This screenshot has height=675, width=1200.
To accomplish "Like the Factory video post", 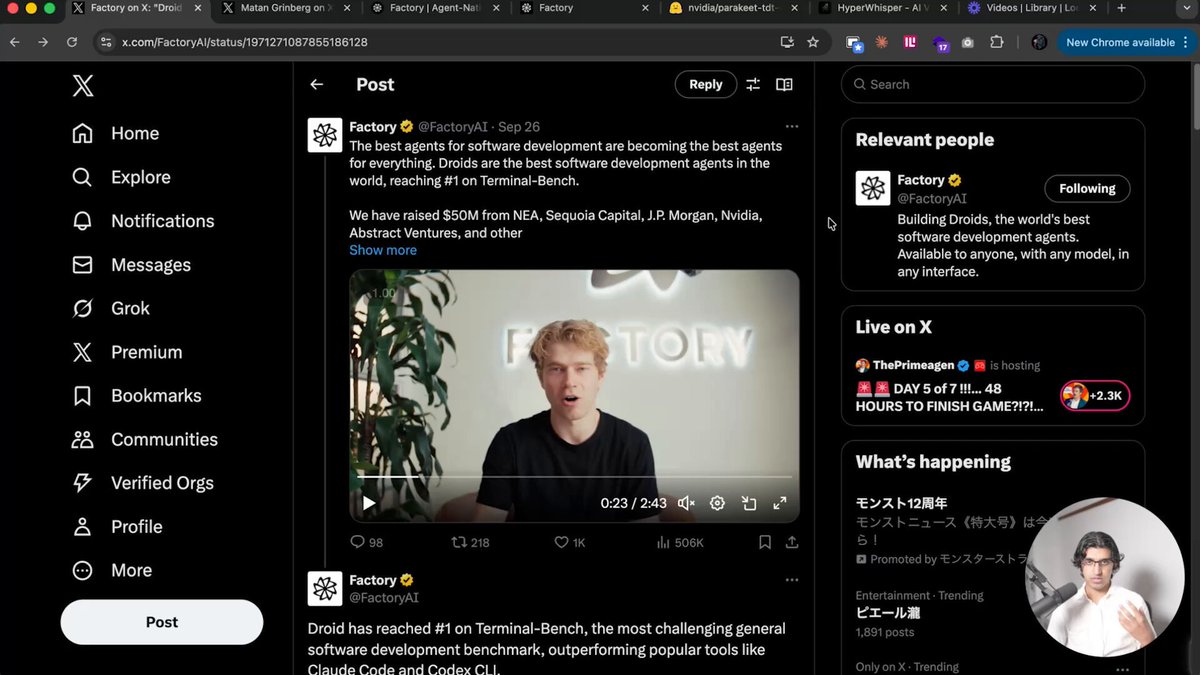I will (560, 541).
